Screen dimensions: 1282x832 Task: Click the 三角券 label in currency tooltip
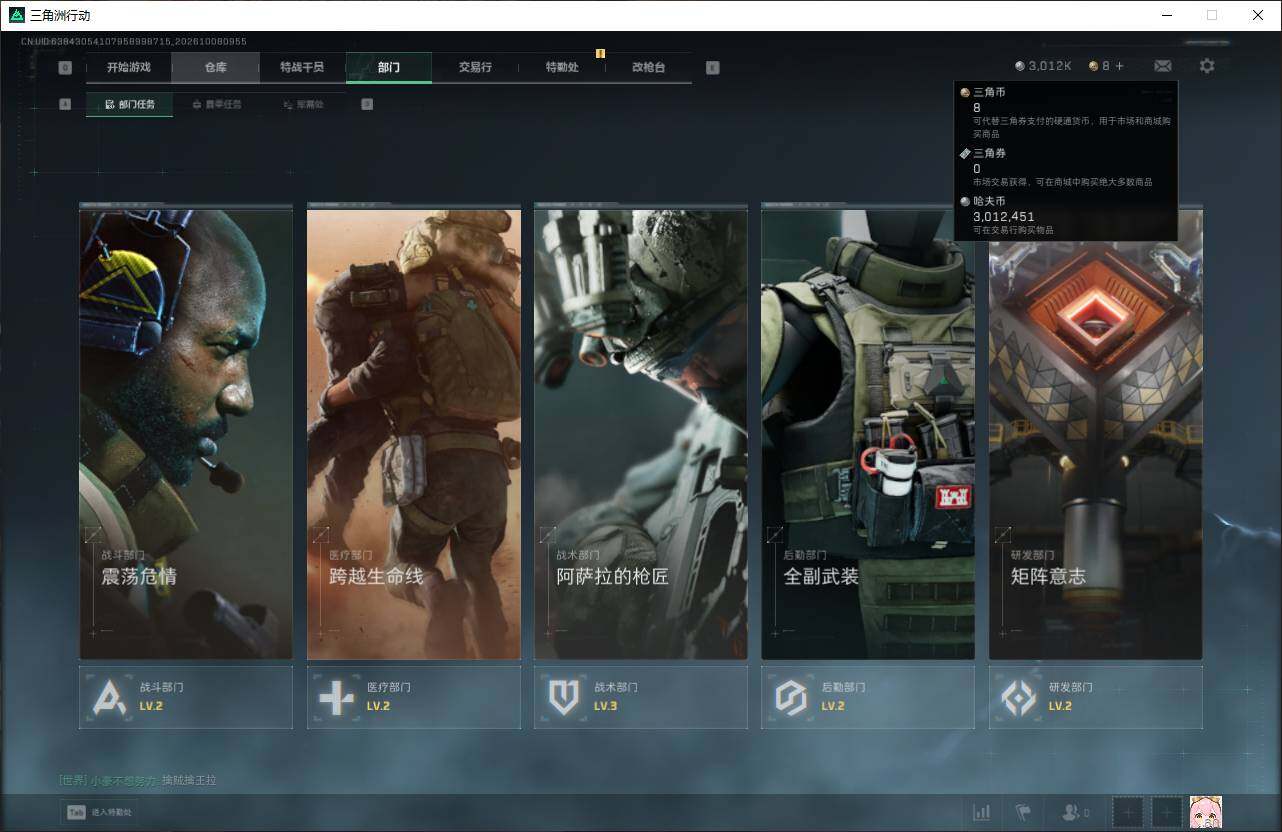[x=989, y=153]
